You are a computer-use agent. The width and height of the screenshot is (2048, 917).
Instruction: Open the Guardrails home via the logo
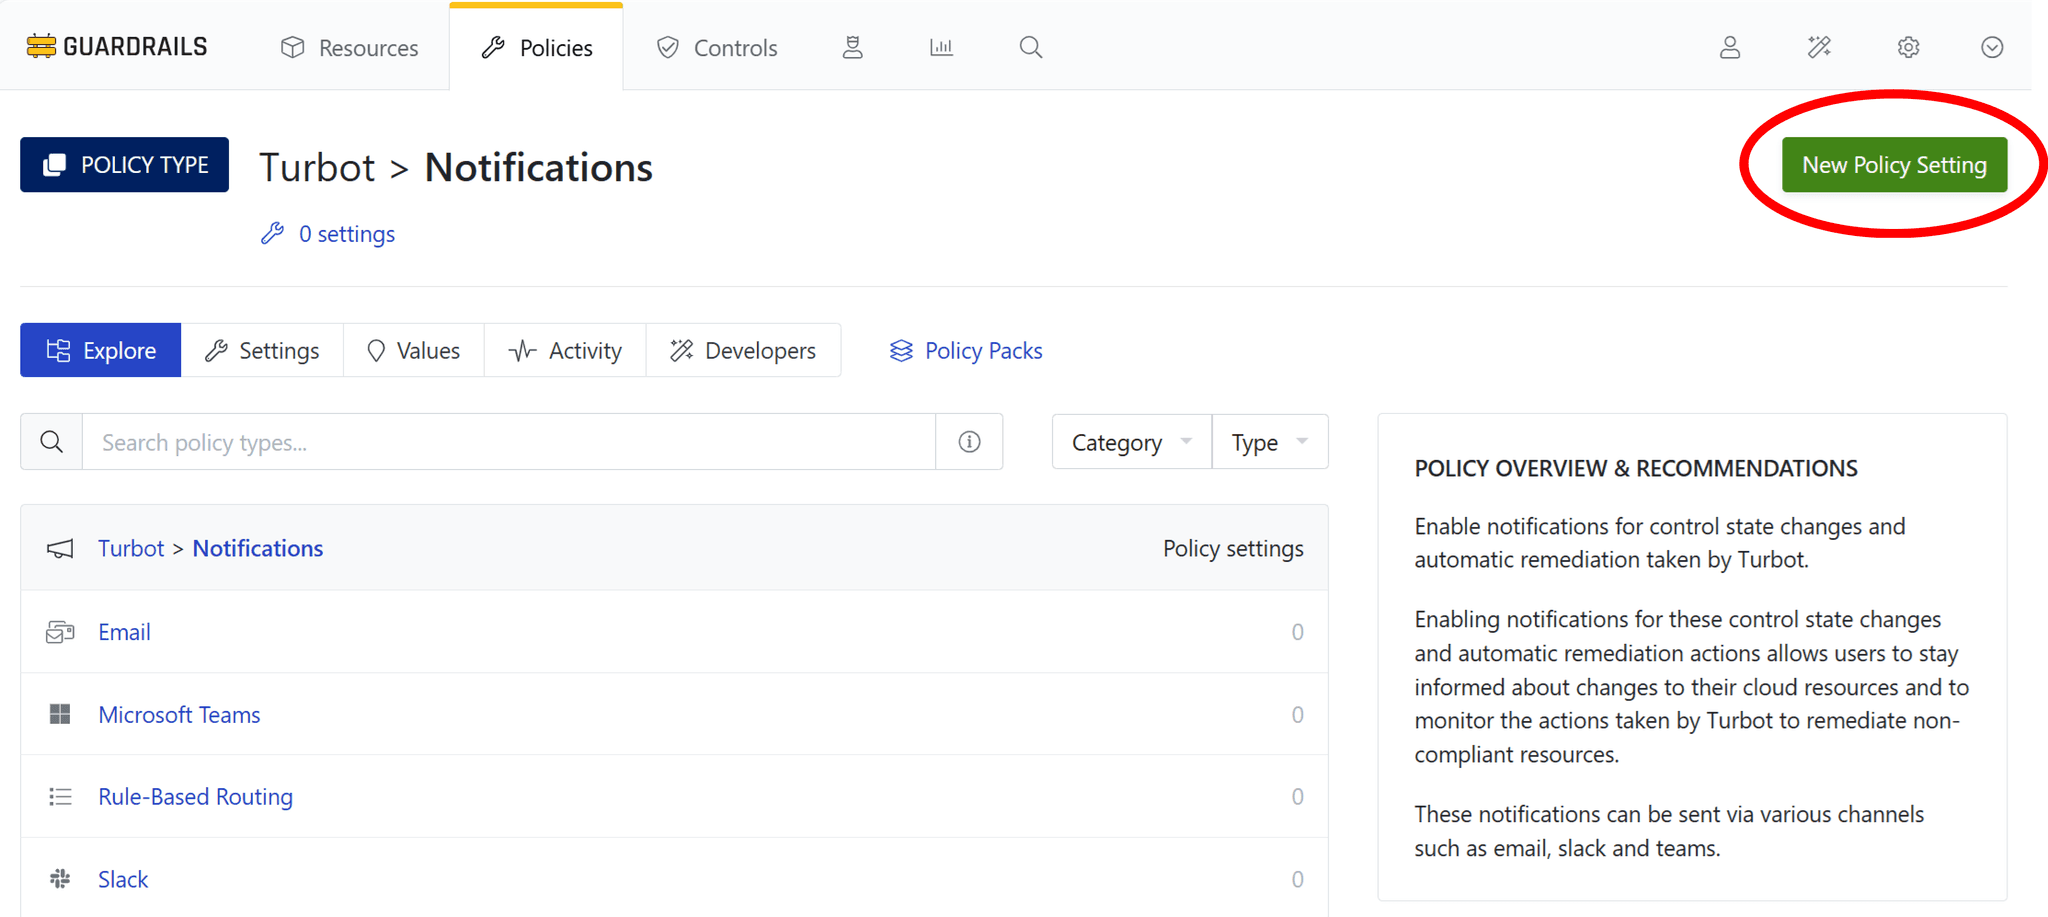[x=115, y=46]
